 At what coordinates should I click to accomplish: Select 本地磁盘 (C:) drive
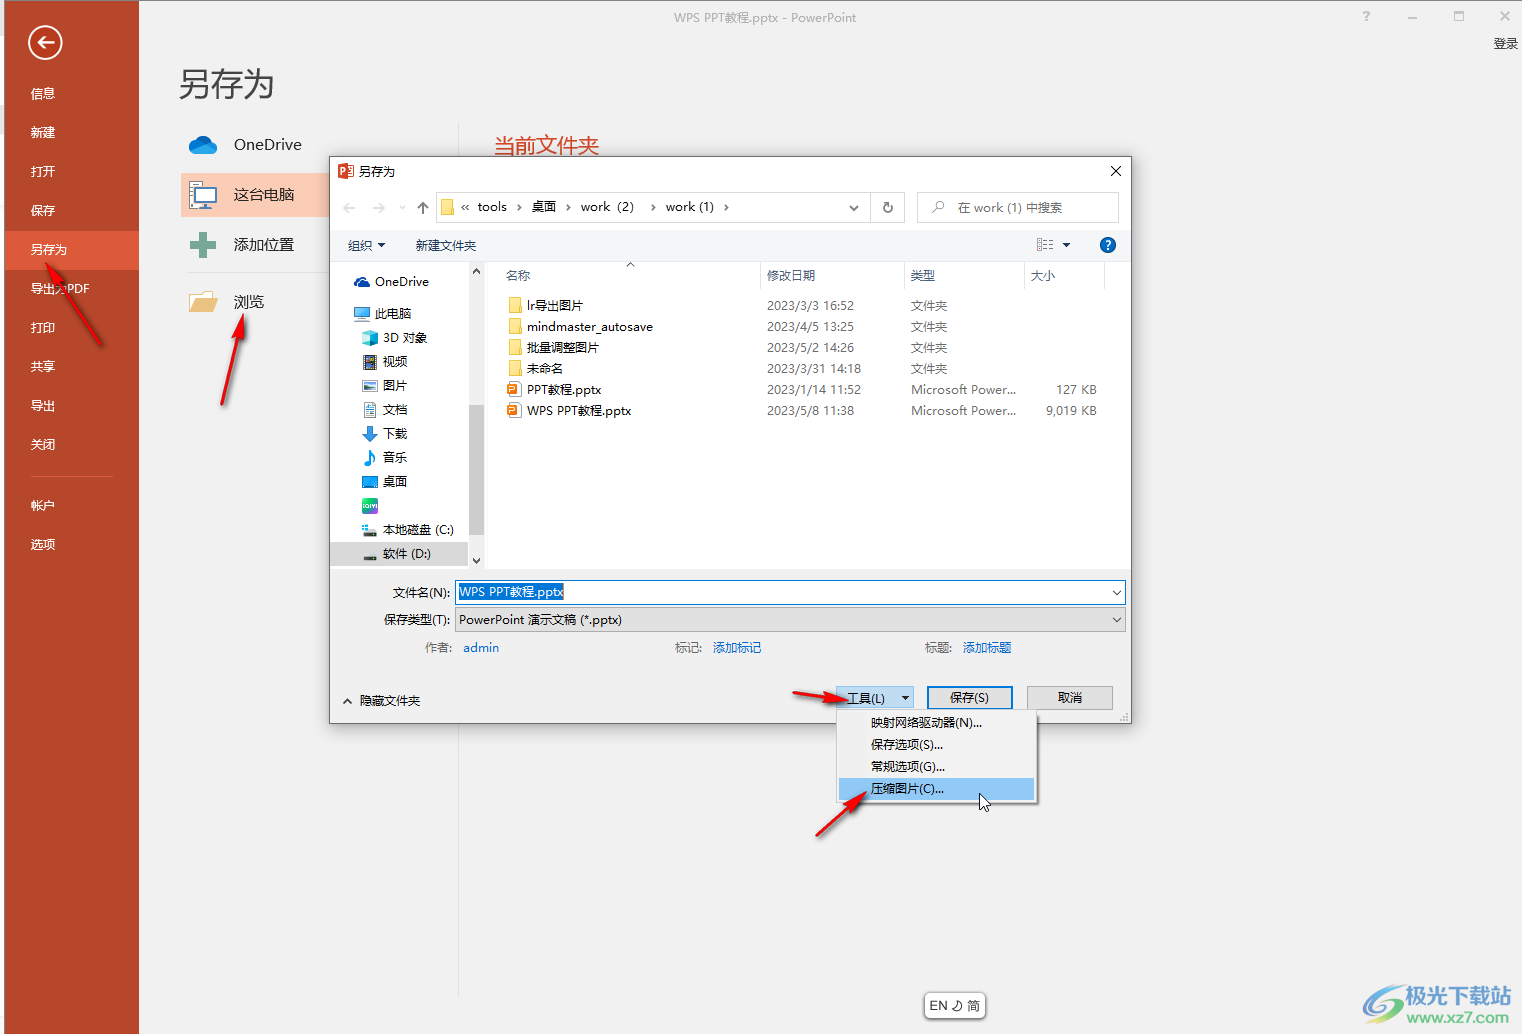tap(408, 530)
